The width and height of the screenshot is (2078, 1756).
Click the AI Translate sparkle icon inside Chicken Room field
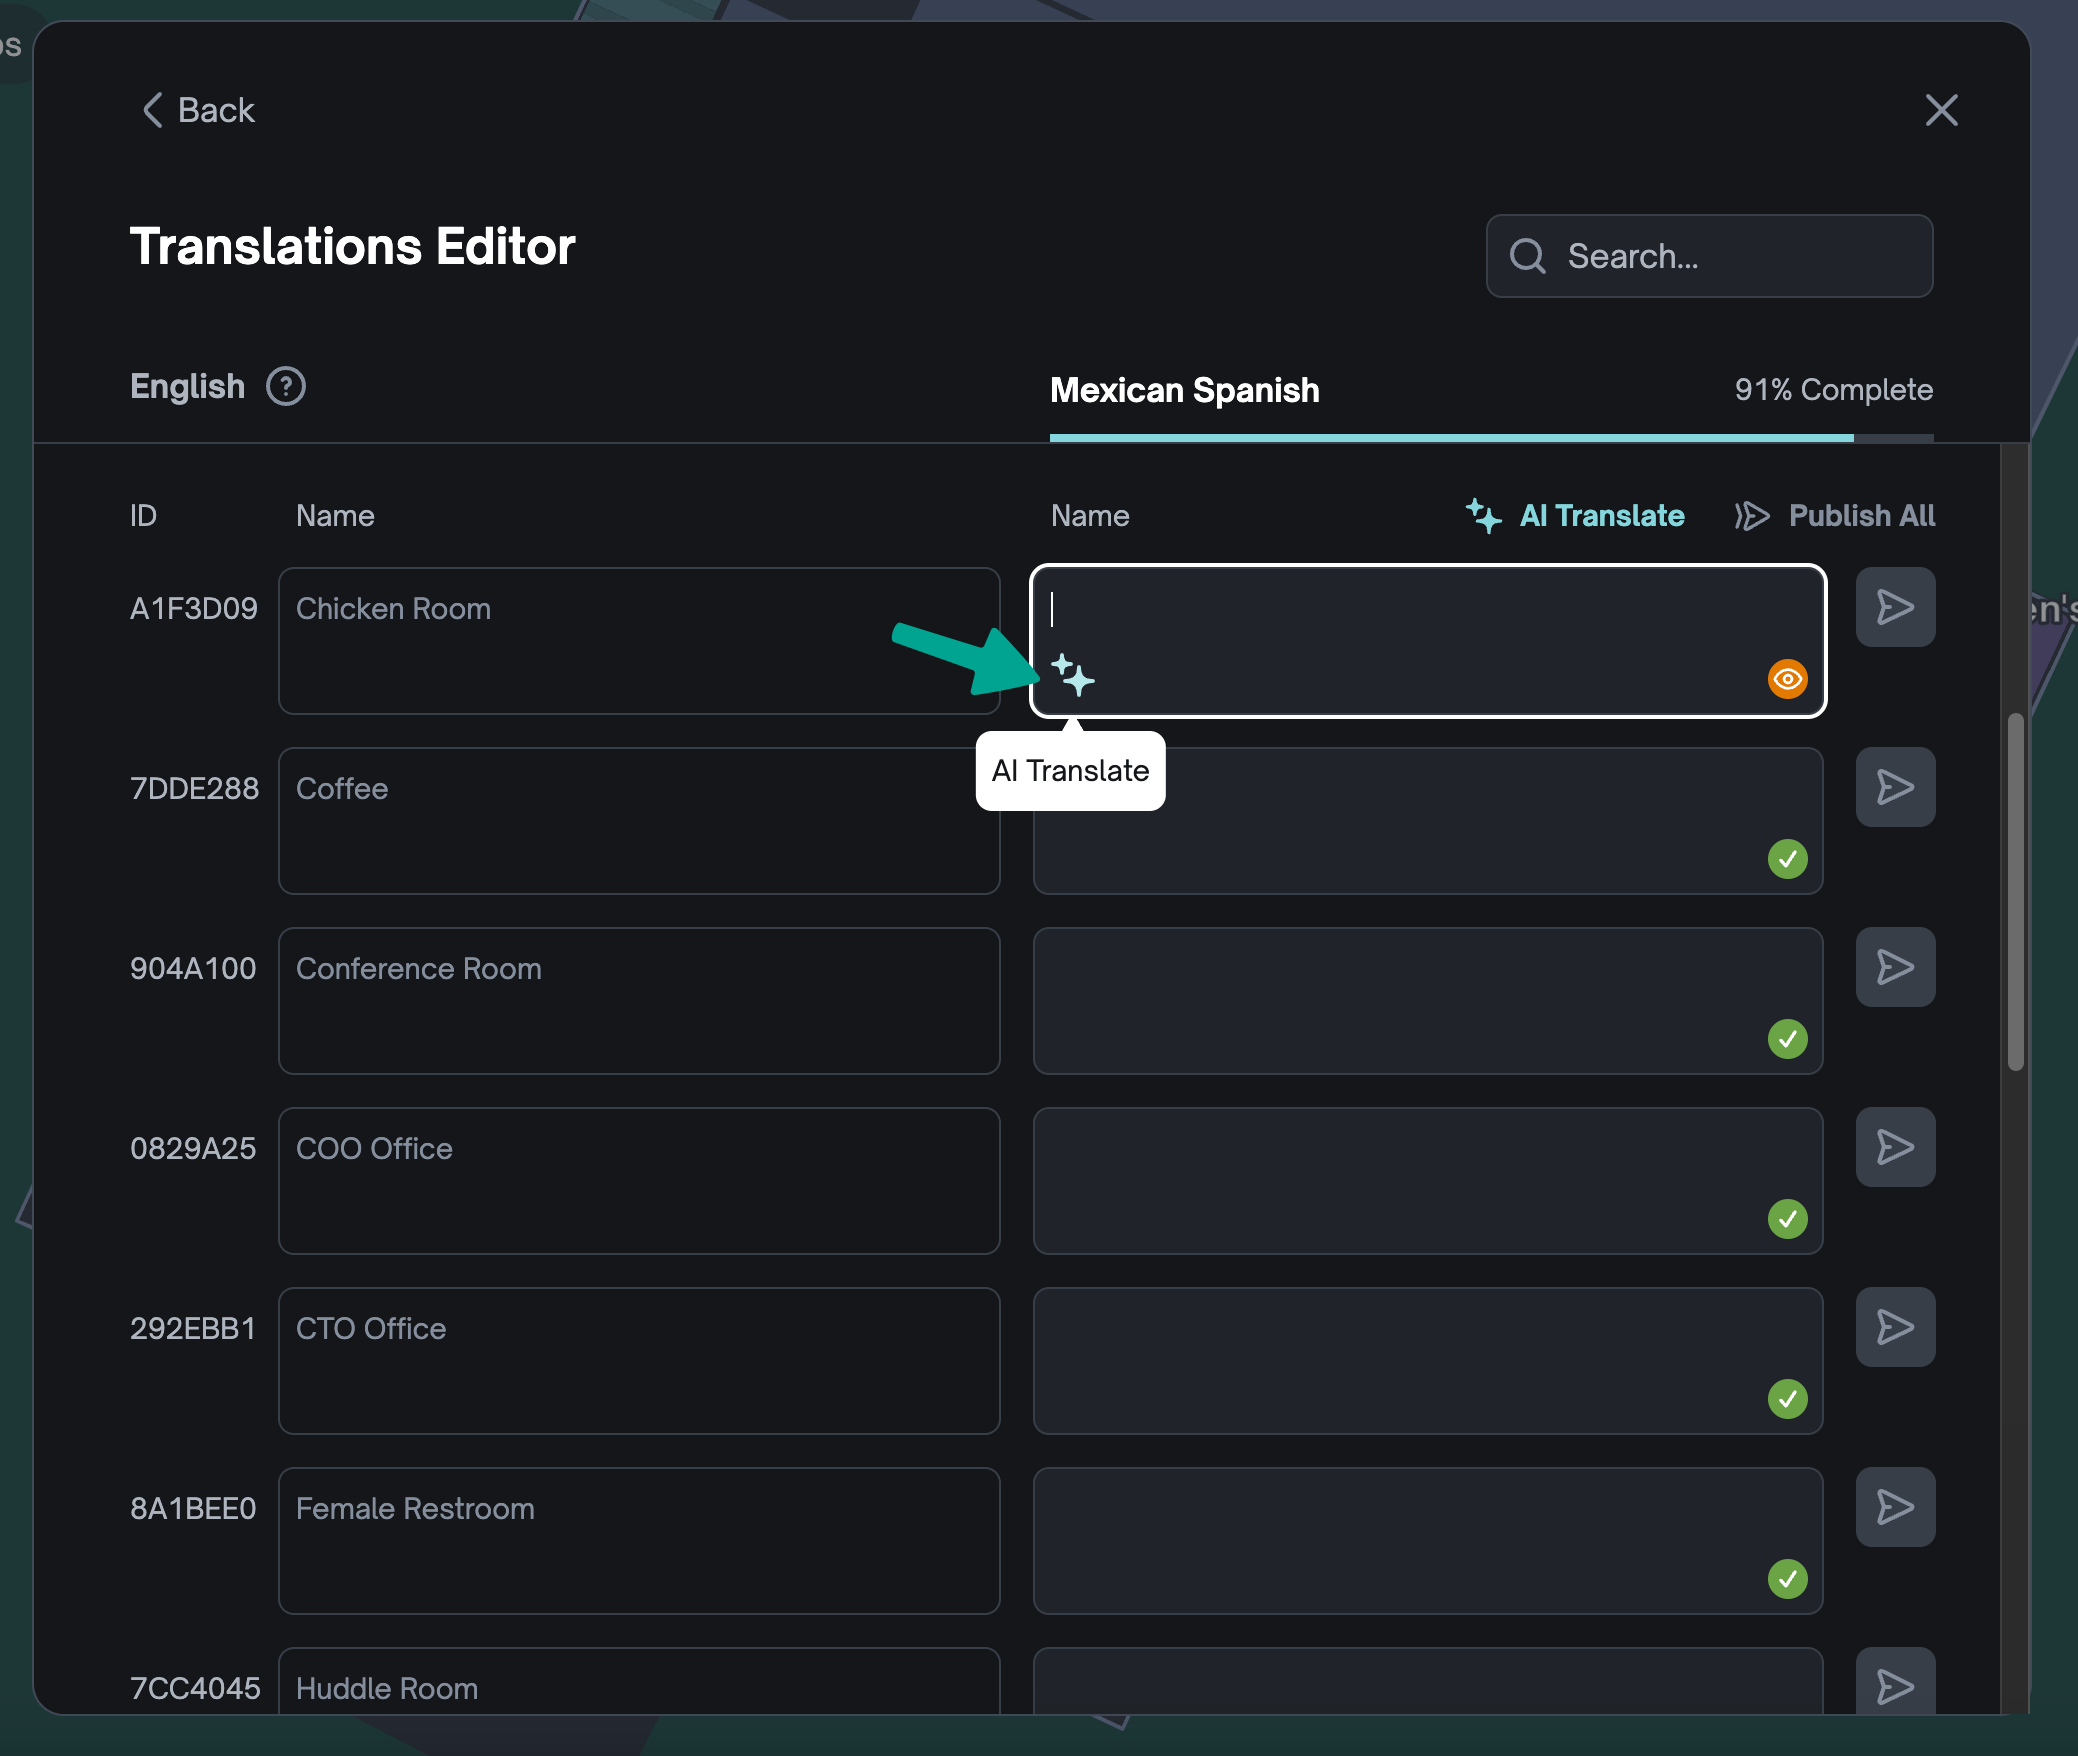click(1073, 676)
